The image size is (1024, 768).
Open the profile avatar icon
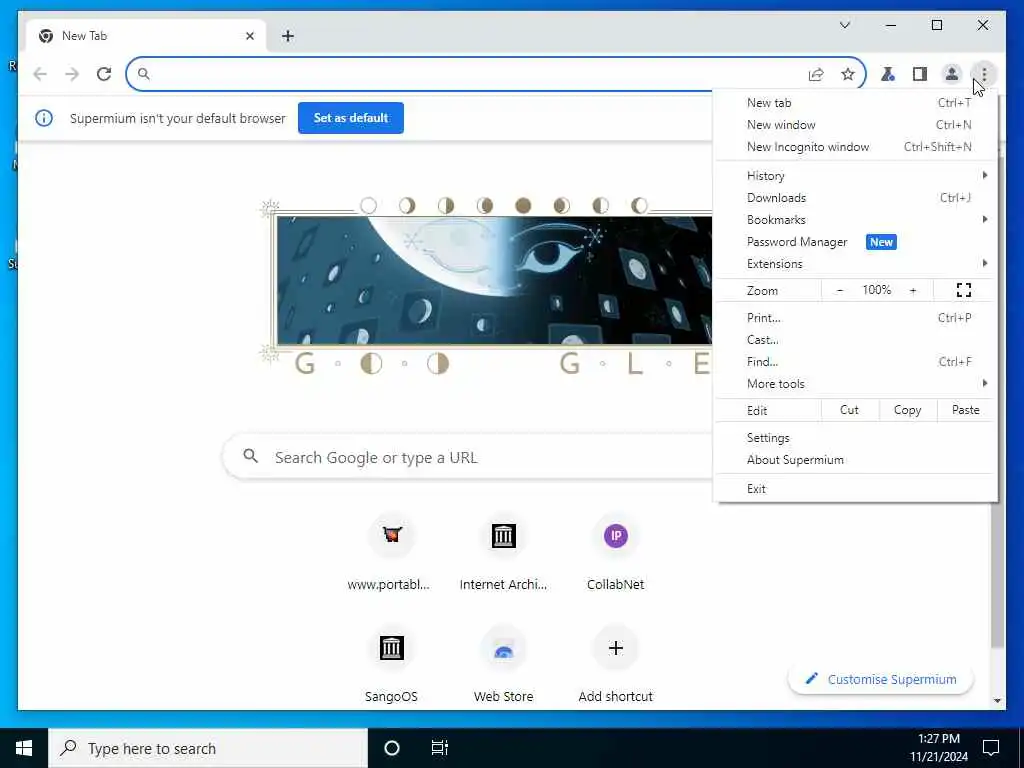(x=952, y=74)
